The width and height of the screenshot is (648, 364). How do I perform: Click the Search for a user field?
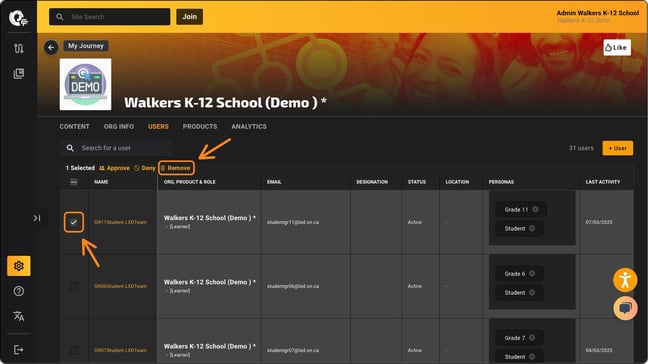tap(116, 148)
